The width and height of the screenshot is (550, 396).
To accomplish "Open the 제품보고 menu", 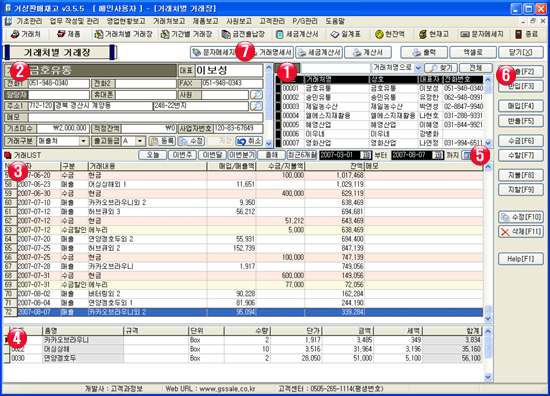I will pyautogui.click(x=205, y=21).
